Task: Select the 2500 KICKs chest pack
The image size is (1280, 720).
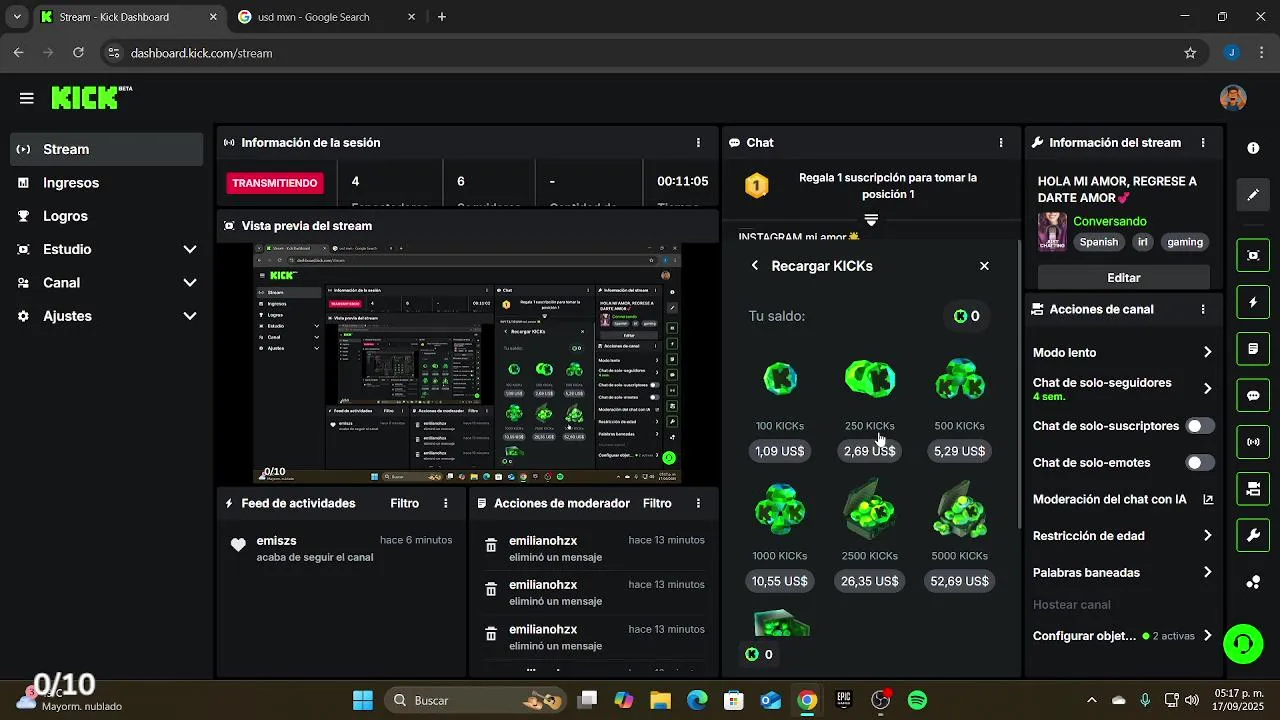Action: tap(869, 510)
